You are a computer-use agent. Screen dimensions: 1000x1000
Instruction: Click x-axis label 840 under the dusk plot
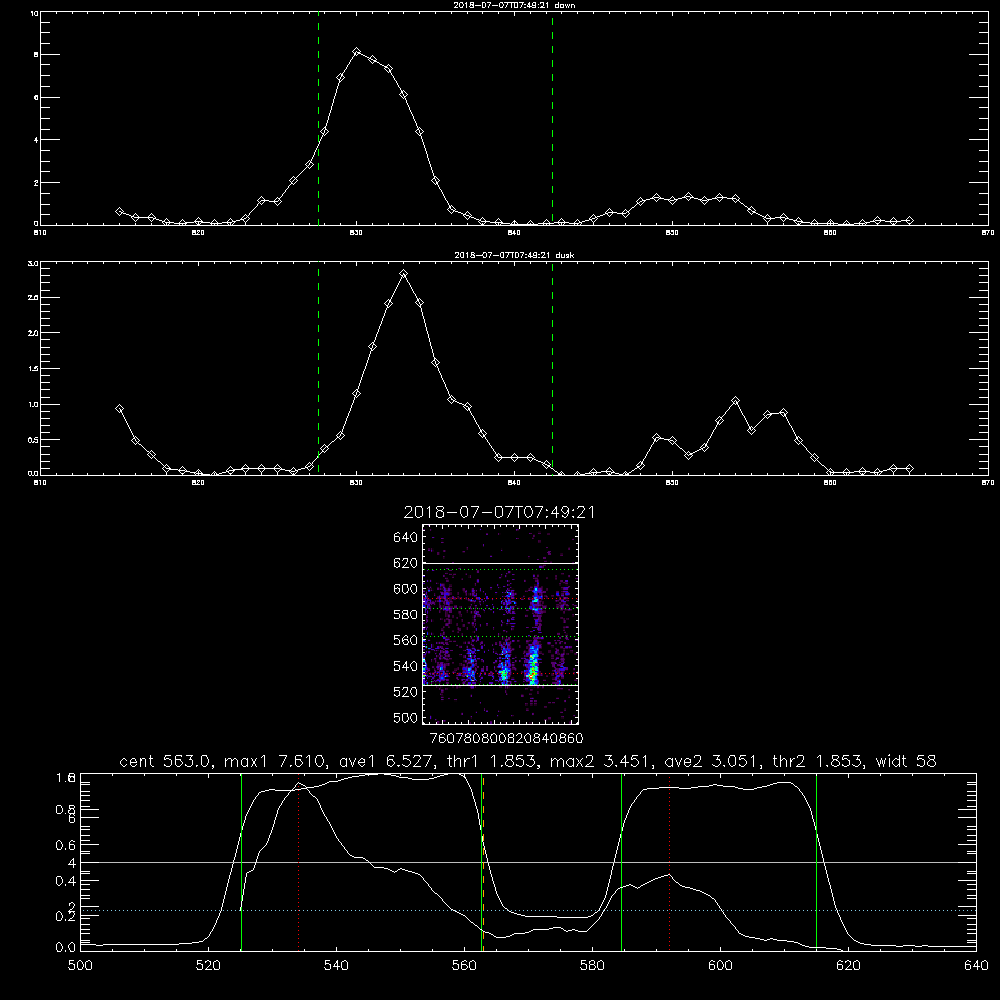[x=514, y=483]
